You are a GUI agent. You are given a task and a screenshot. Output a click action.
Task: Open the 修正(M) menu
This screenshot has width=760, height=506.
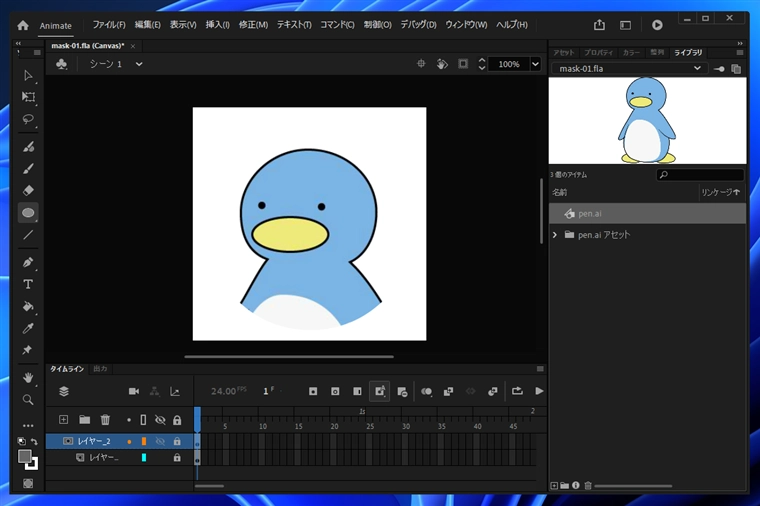(253, 25)
